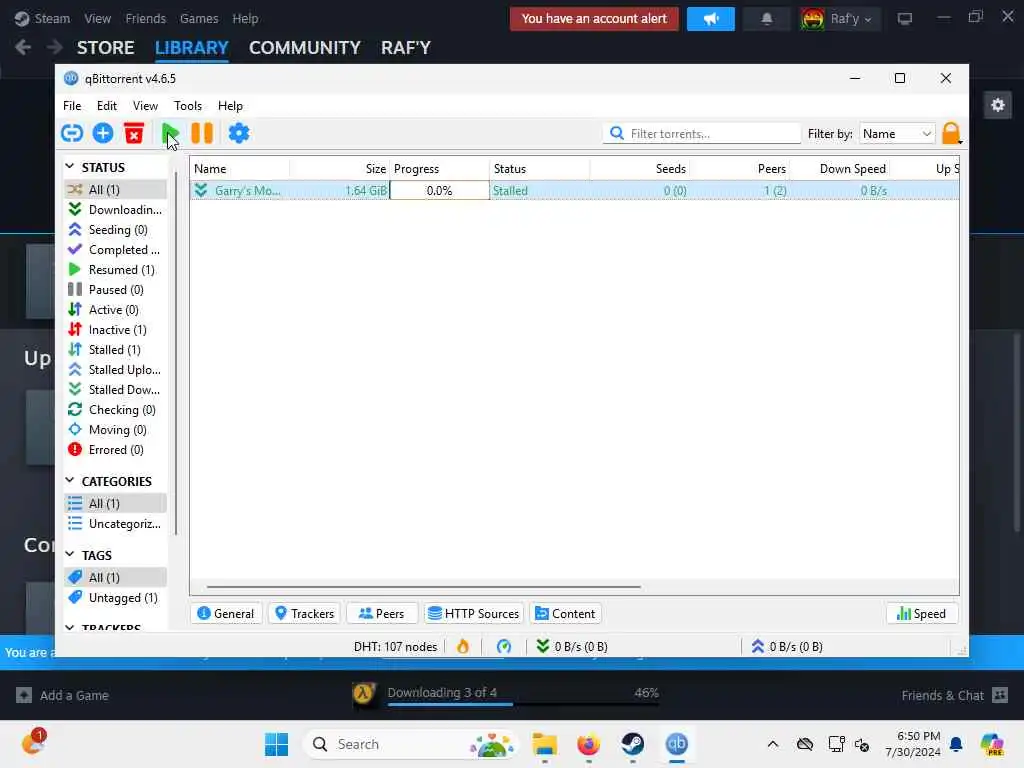Screen dimensions: 1024x768
Task: Select Seeding (0) status filter
Action: pos(116,230)
